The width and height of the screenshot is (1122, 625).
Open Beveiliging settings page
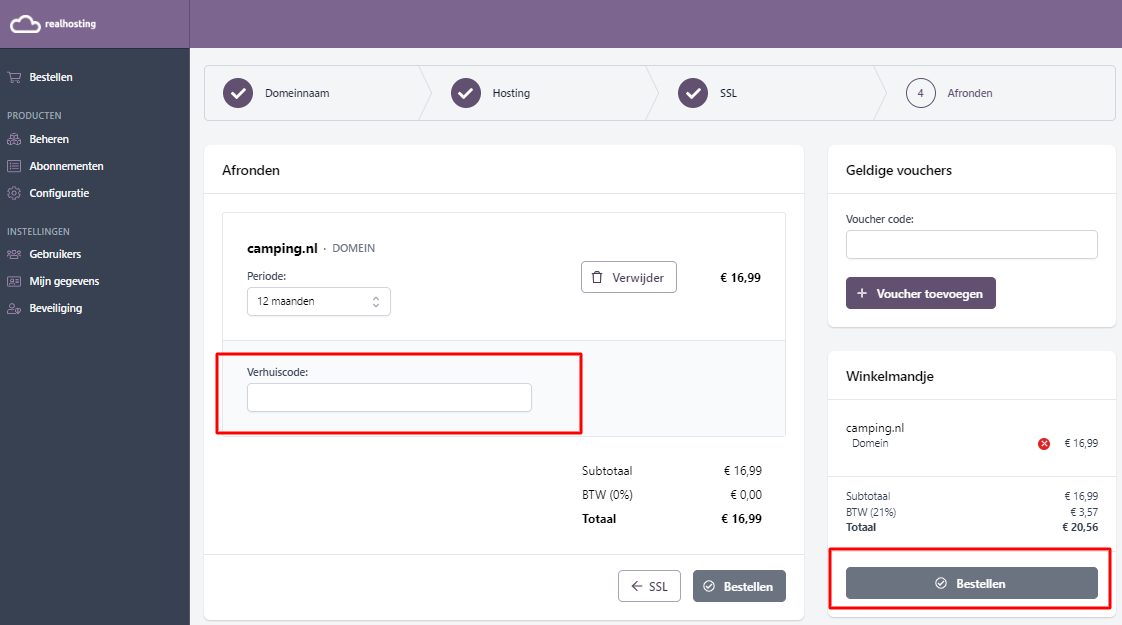pos(56,309)
